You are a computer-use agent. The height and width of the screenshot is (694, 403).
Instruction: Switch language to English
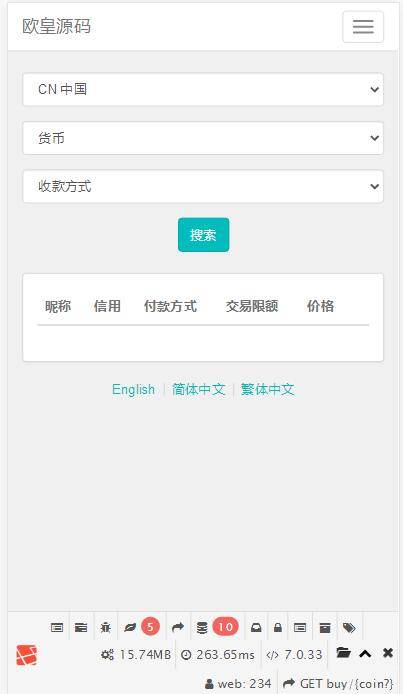click(x=133, y=389)
